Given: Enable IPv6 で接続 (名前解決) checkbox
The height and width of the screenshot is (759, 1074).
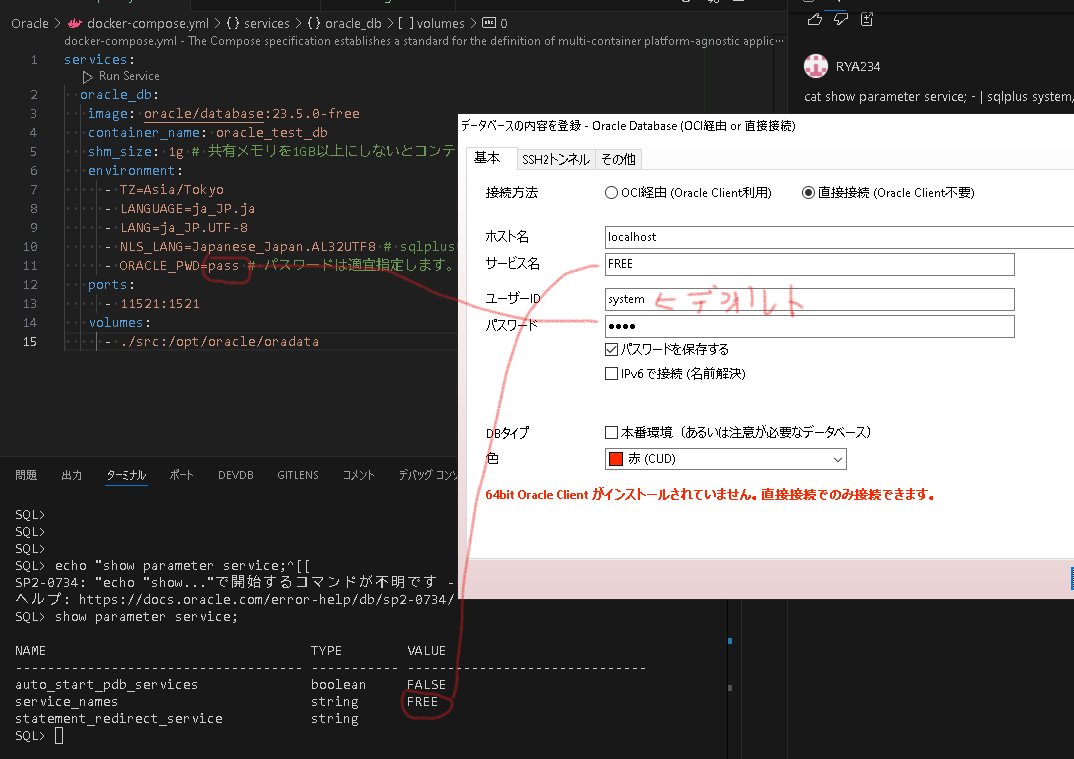Looking at the screenshot, I should pos(612,374).
